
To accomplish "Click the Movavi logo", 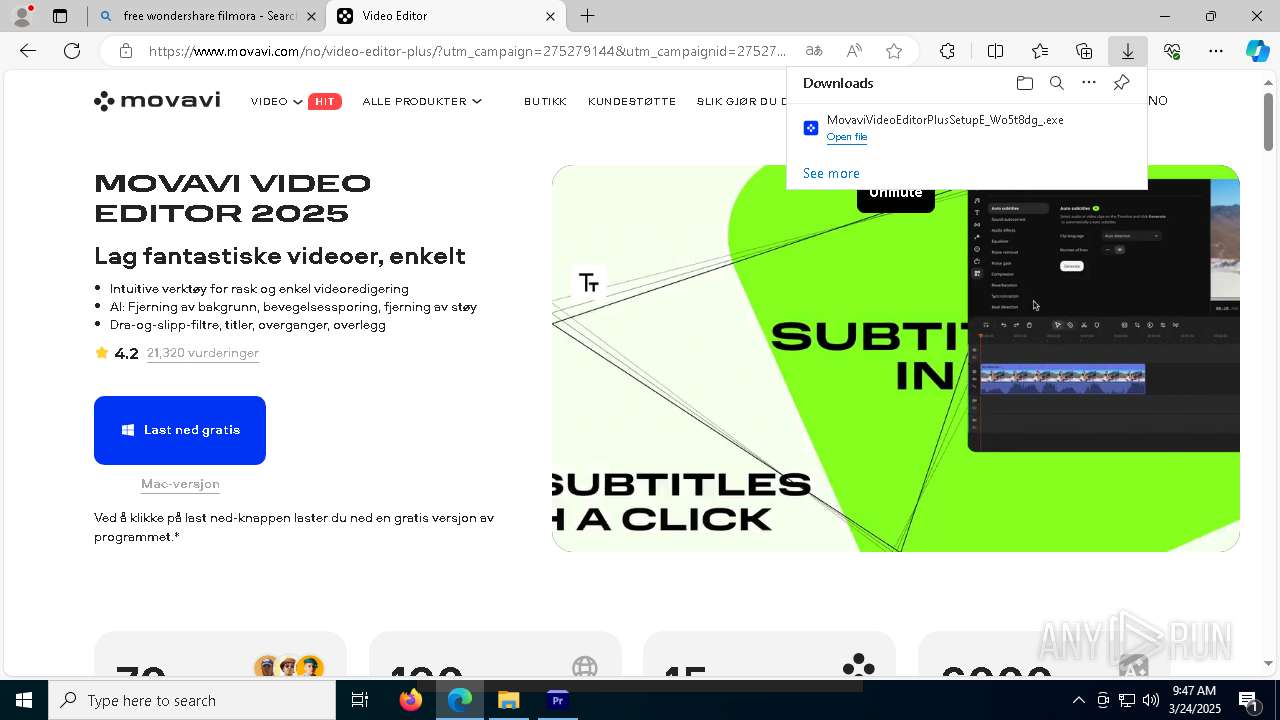I will point(157,101).
